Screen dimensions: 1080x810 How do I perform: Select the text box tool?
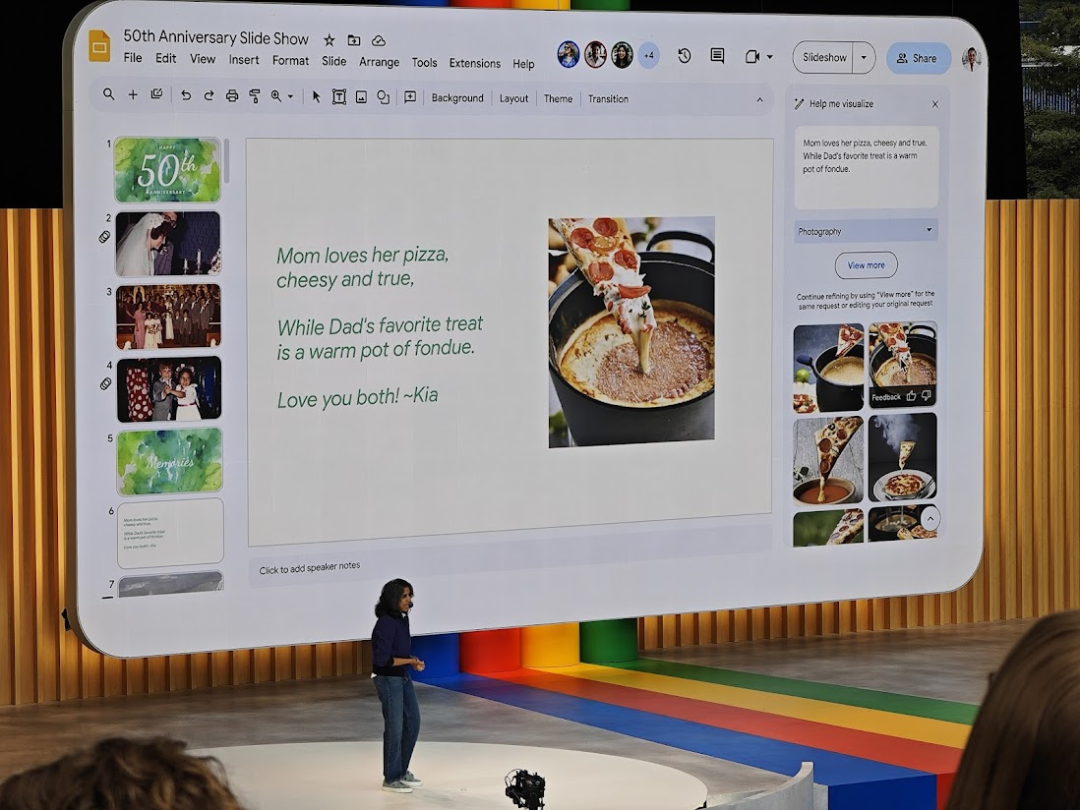pos(339,97)
